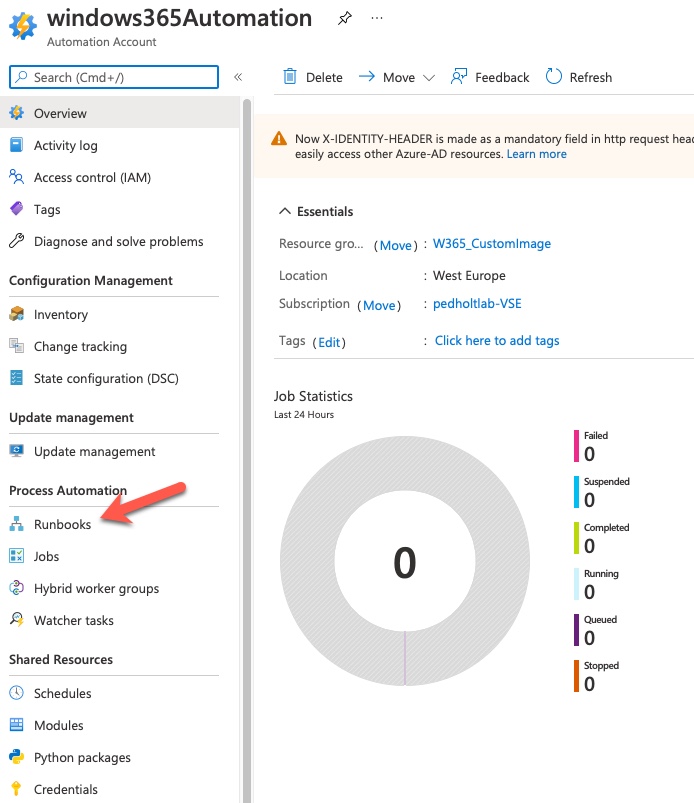Click the Move toolbar button
Viewport: 694px width, 803px height.
tap(396, 77)
